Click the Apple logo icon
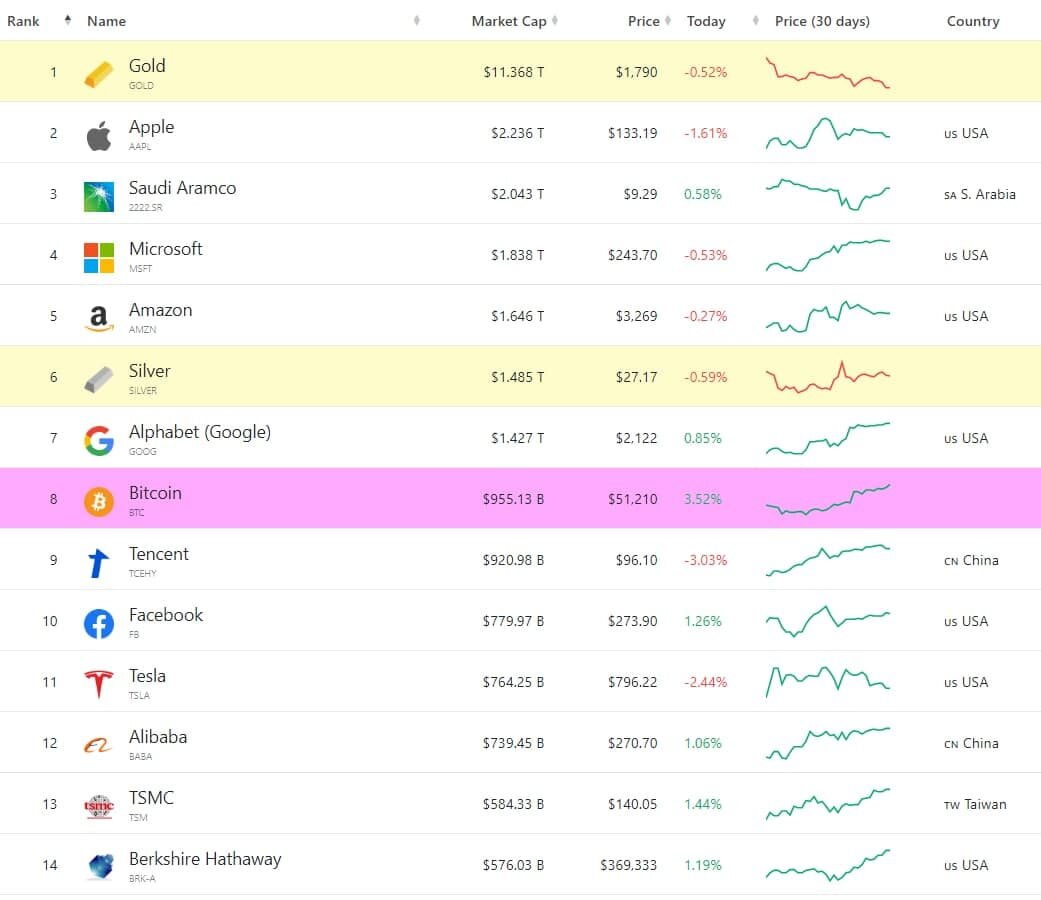The image size is (1041, 900). point(98,135)
